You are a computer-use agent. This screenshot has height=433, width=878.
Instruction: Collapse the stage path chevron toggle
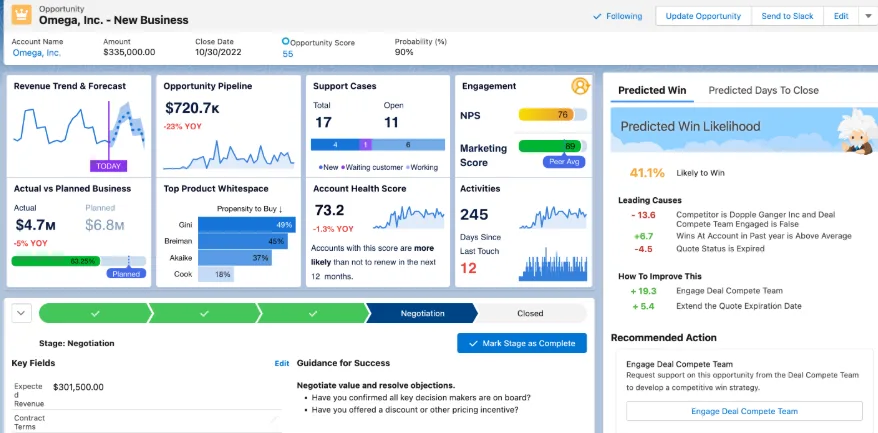21,313
